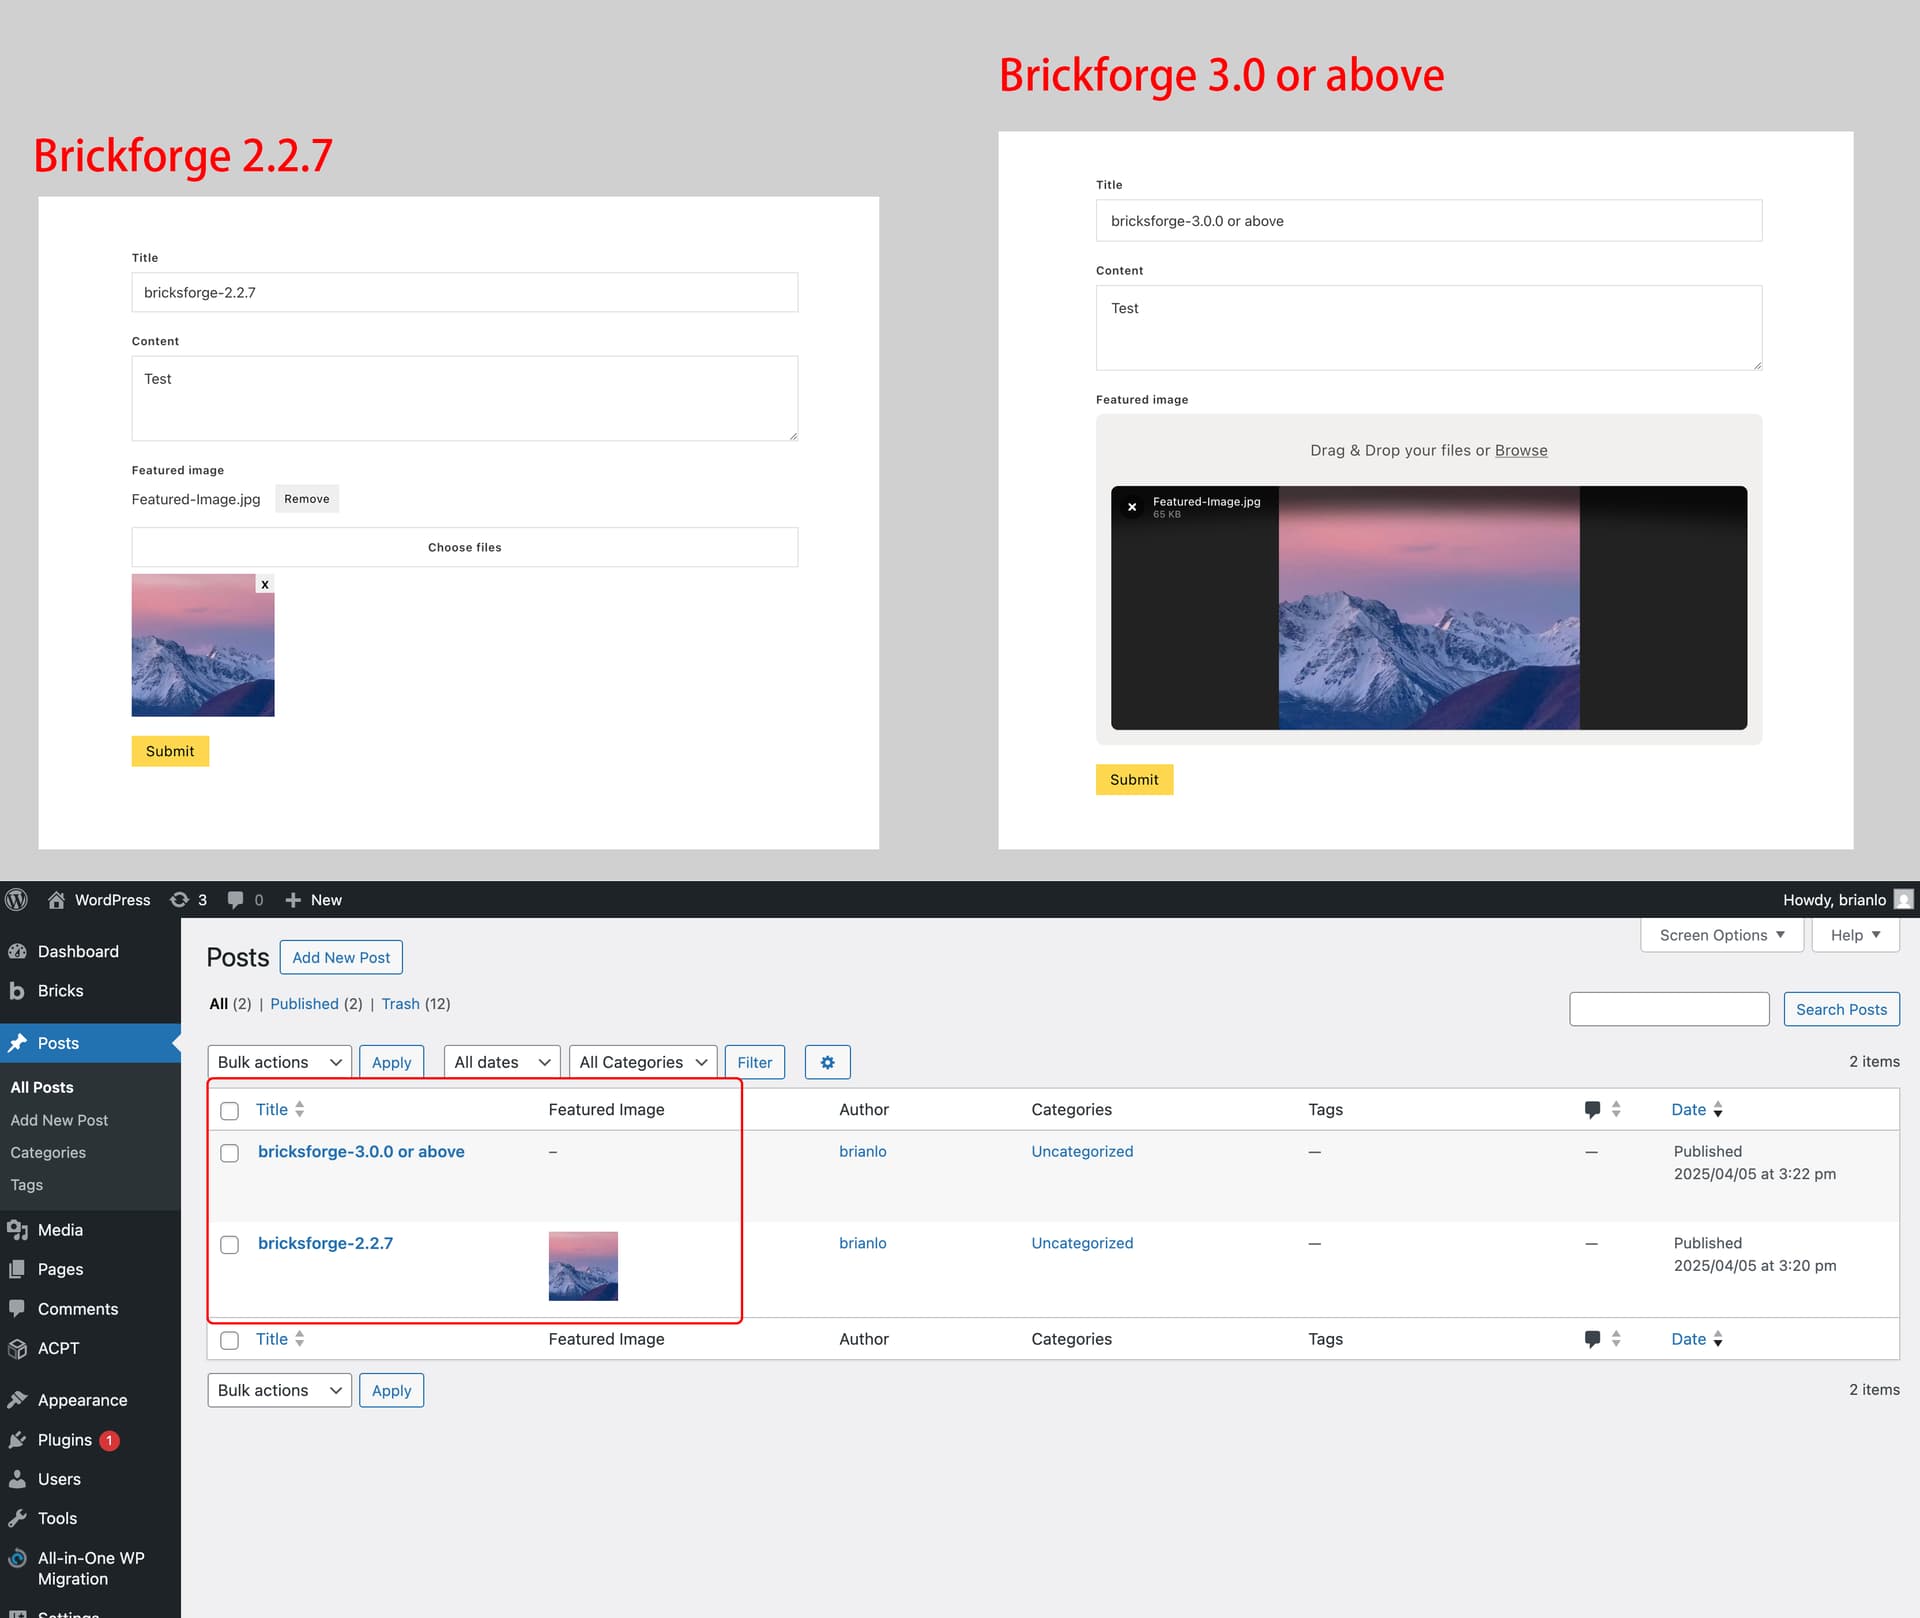Open the Comments menu in sidebar
The height and width of the screenshot is (1618, 1920).
[77, 1309]
